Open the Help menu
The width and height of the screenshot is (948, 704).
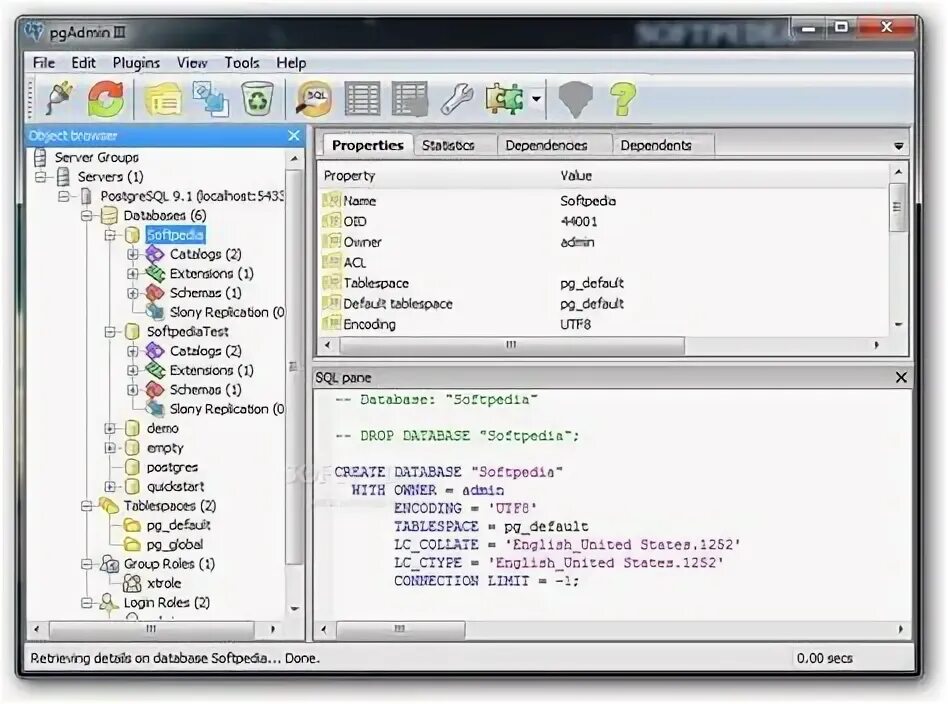click(291, 63)
